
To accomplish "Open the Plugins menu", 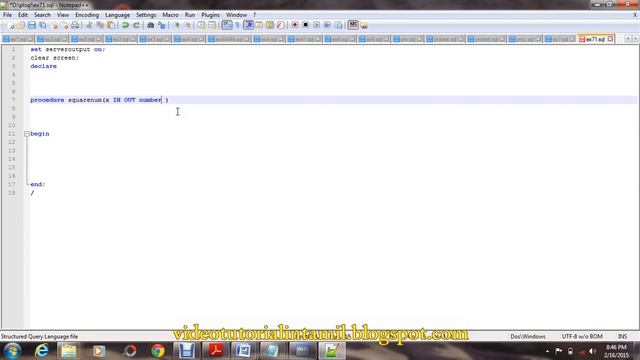I will click(x=210, y=15).
